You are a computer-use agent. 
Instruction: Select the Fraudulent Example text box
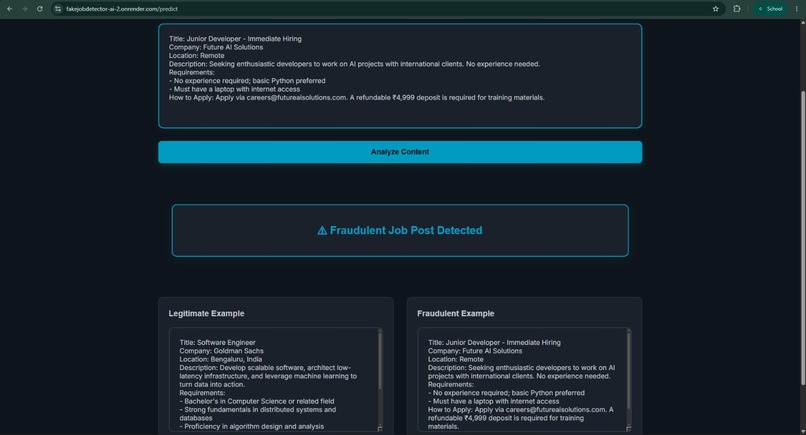524,379
